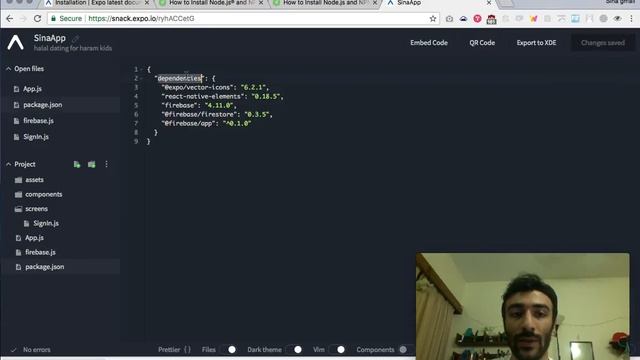The height and width of the screenshot is (360, 640).
Task: Click "@firebase/firestore" line in editor
Action: (217, 114)
